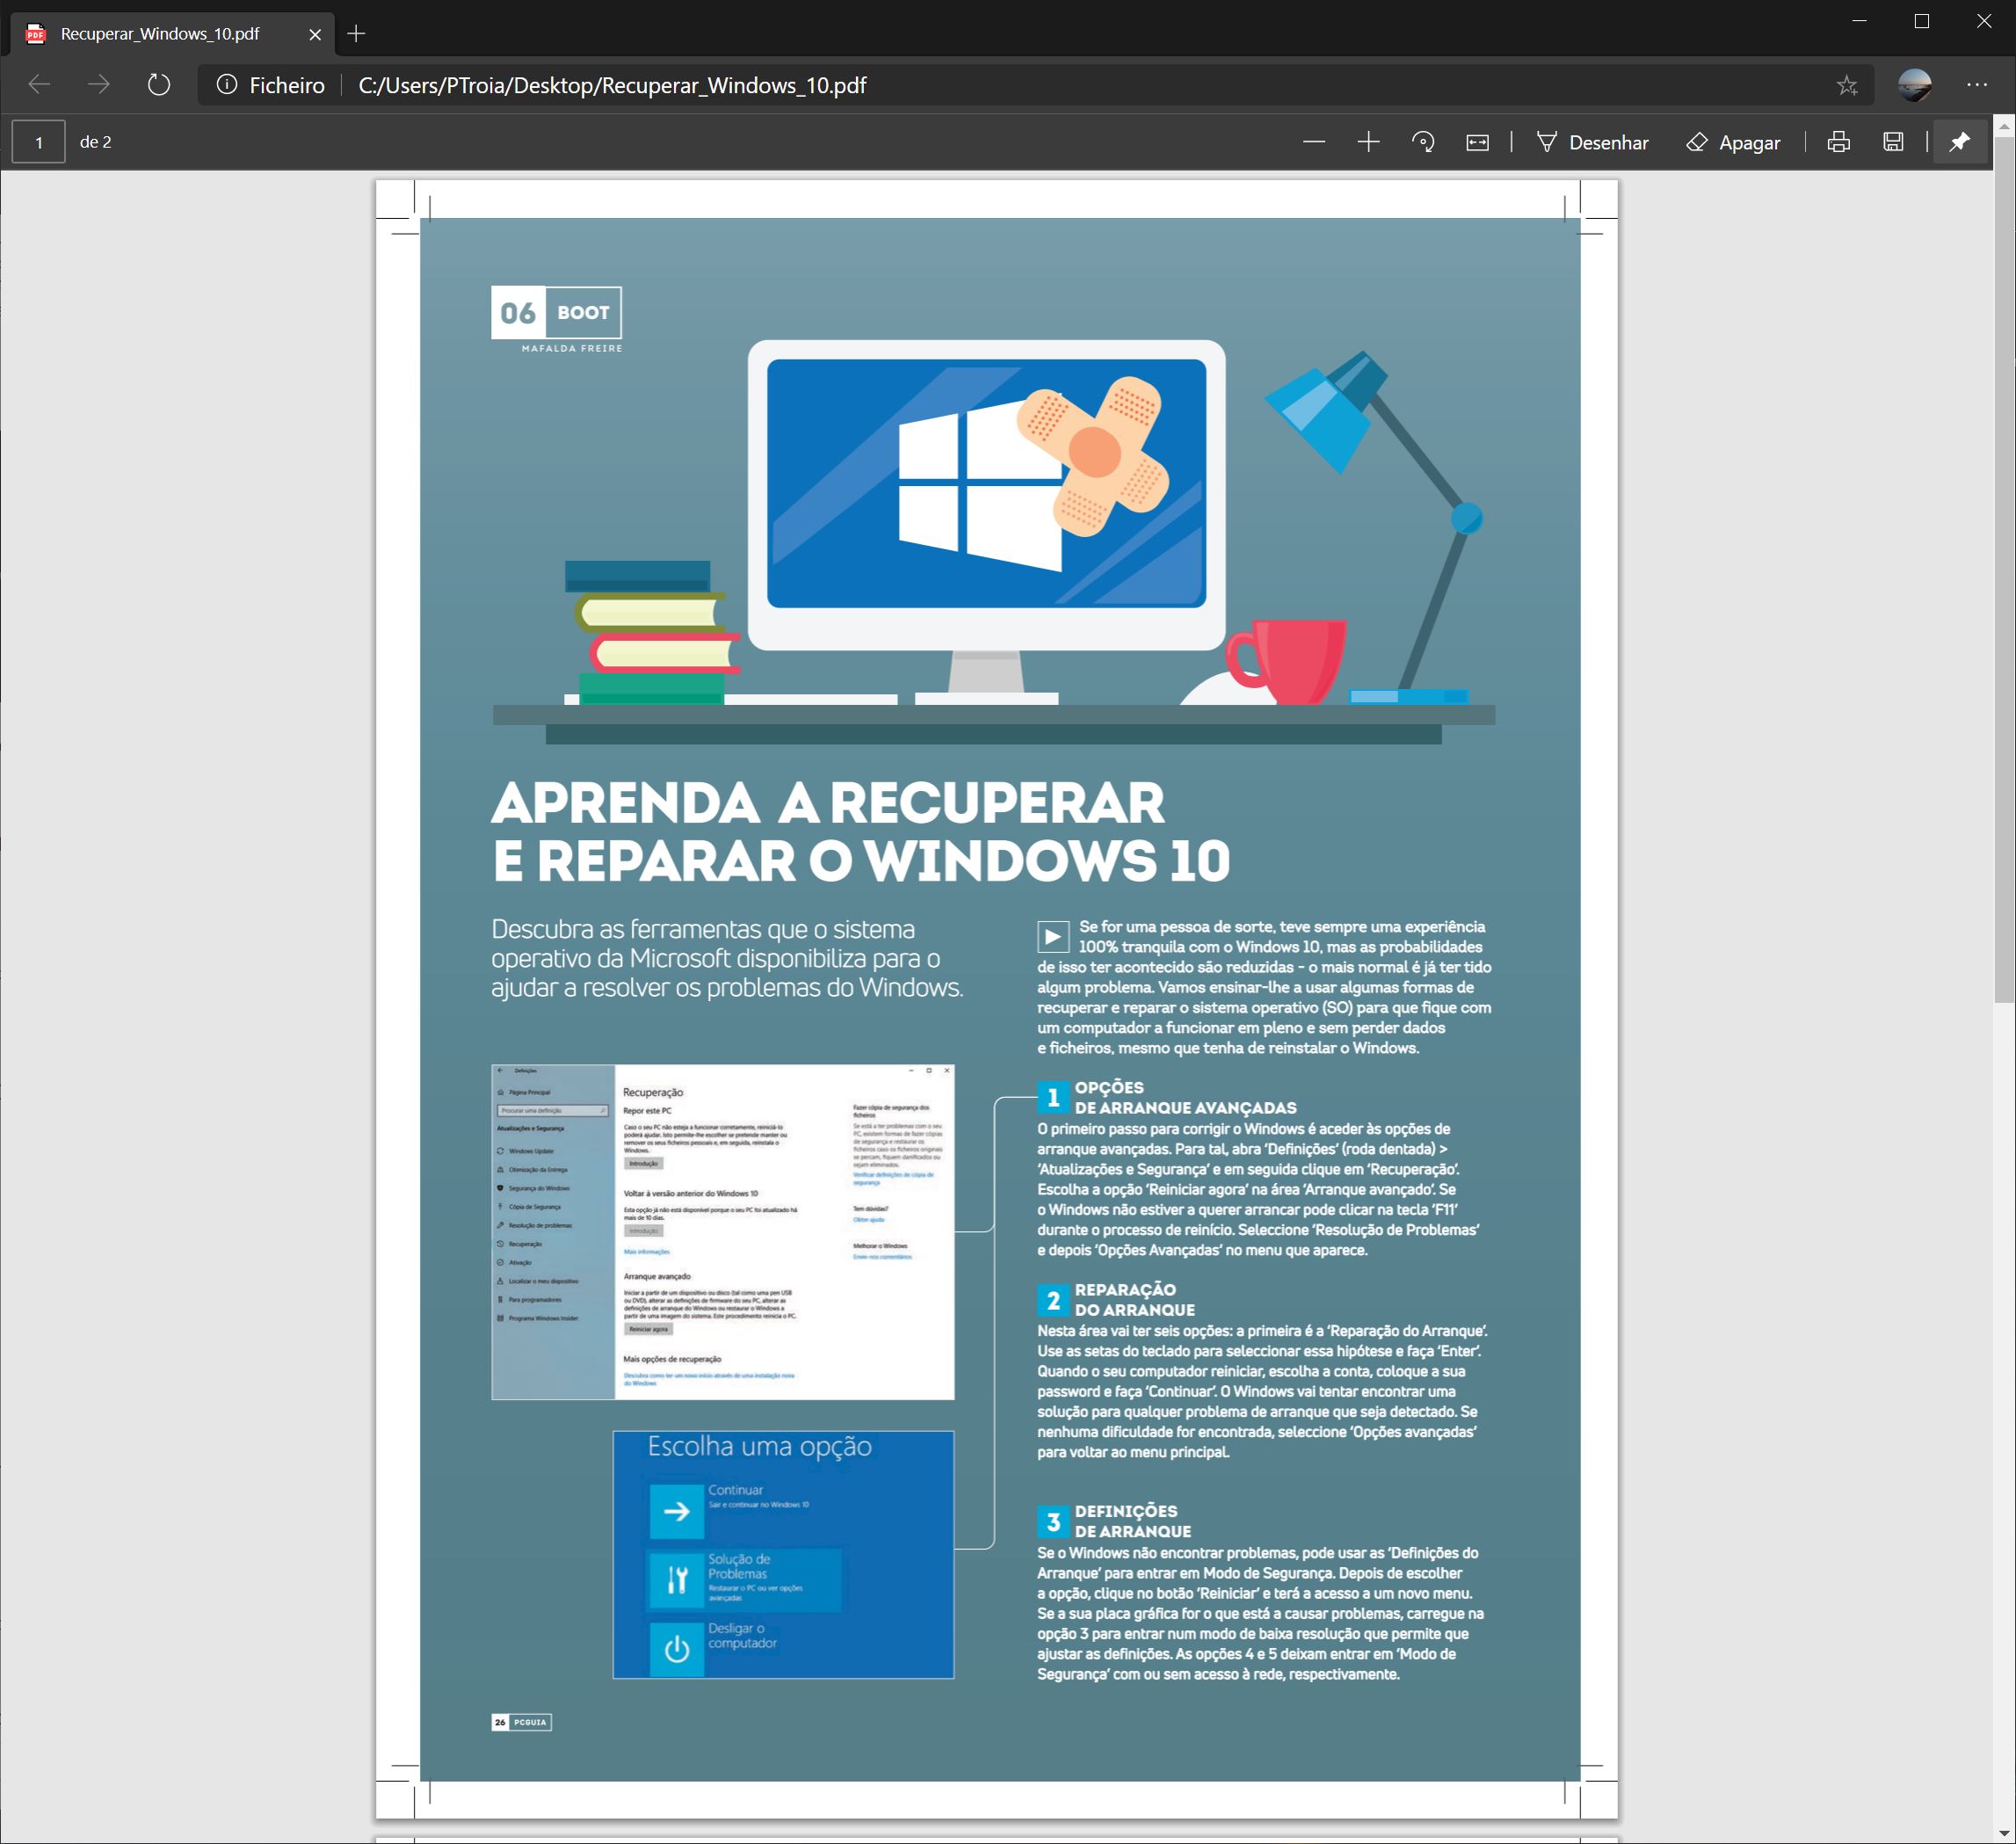Image resolution: width=2016 pixels, height=1844 pixels.
Task: Select the Desenhar drawing tool
Action: [1593, 142]
